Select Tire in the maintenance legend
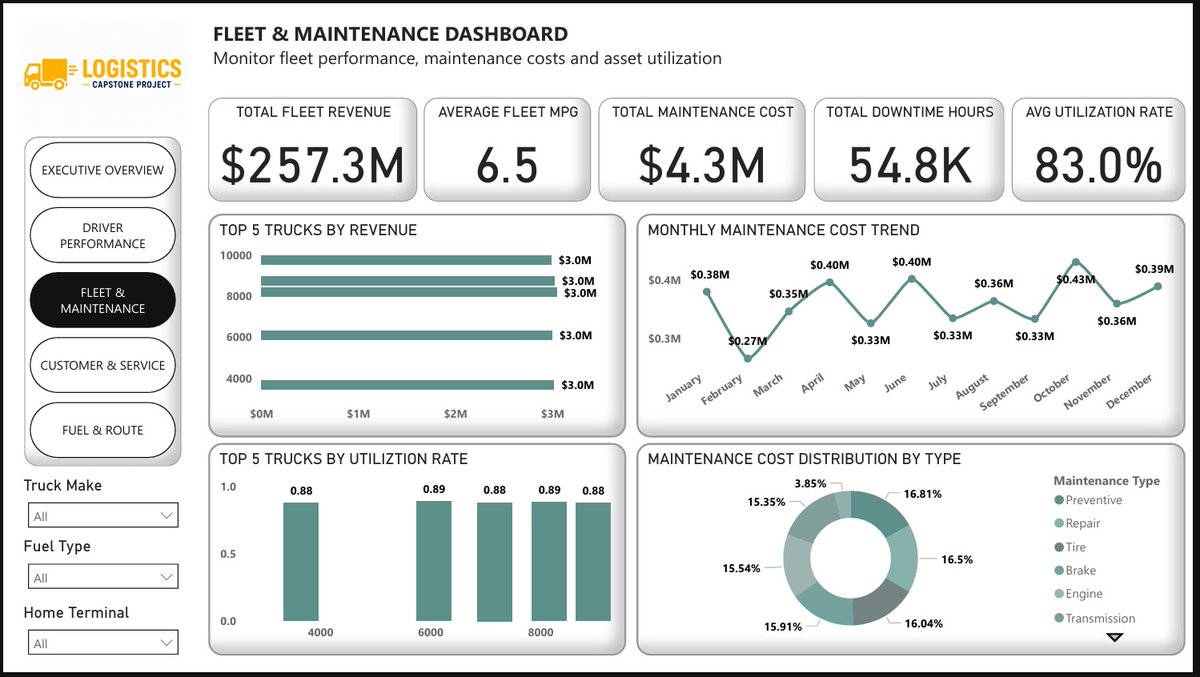 pos(1070,547)
